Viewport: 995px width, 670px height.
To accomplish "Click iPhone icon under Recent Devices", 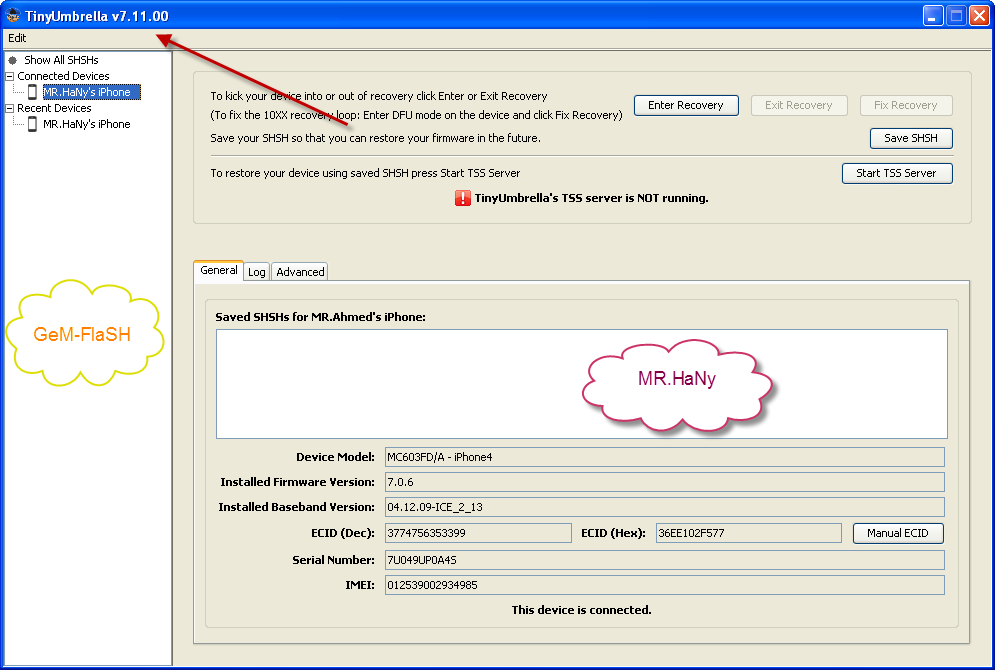I will pyautogui.click(x=33, y=124).
